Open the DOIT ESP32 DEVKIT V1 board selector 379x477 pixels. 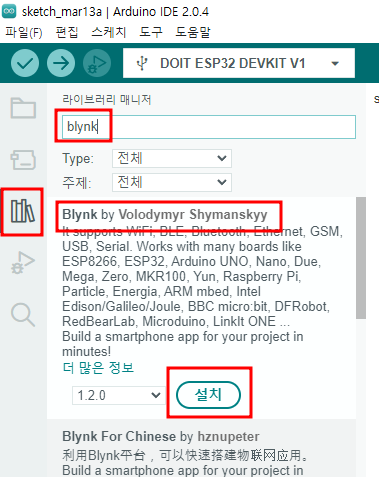(x=239, y=63)
